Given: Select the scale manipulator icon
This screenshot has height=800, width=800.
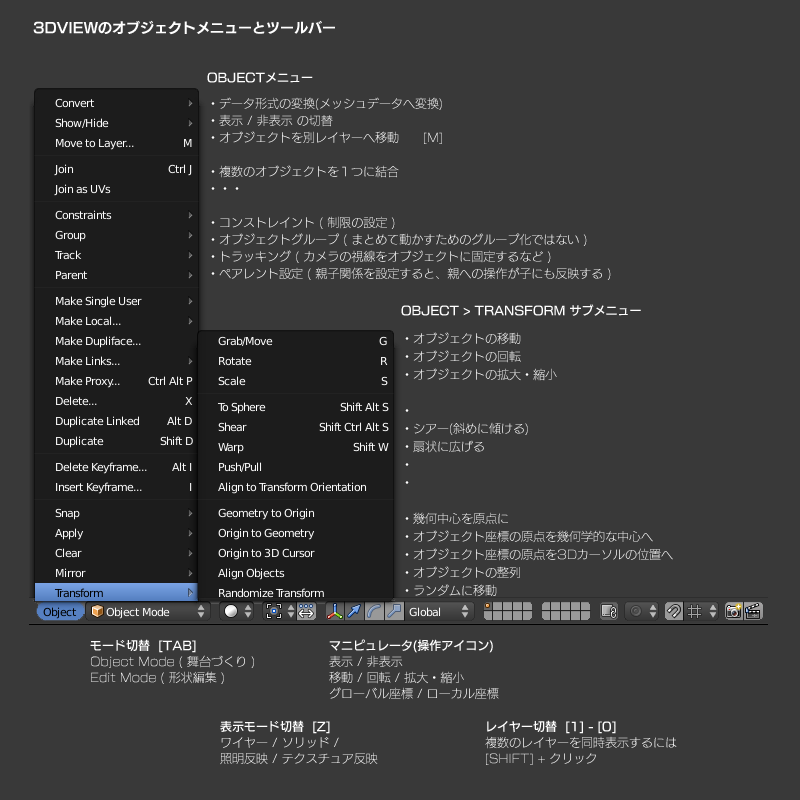Looking at the screenshot, I should click(x=394, y=612).
